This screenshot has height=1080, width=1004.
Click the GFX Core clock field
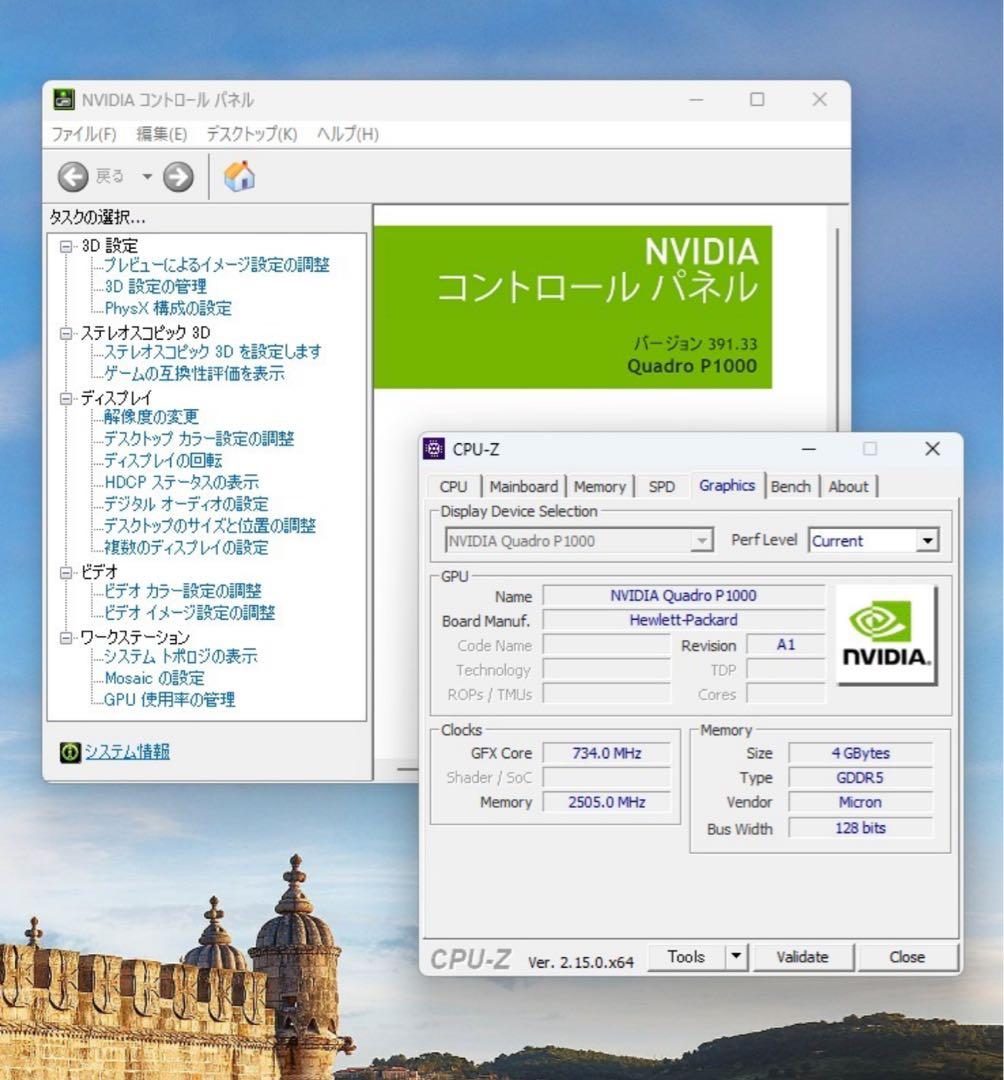tap(606, 753)
